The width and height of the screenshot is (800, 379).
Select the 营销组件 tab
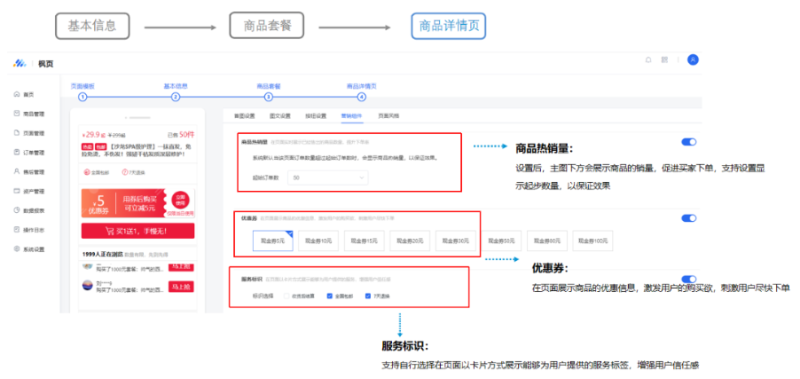coord(352,116)
